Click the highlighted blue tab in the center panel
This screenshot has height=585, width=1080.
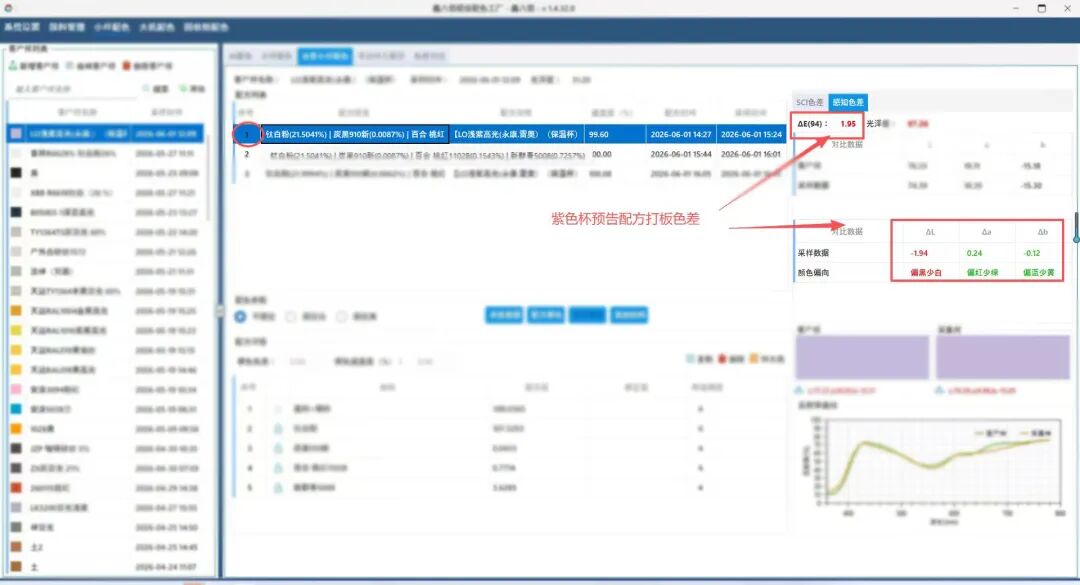tap(325, 56)
